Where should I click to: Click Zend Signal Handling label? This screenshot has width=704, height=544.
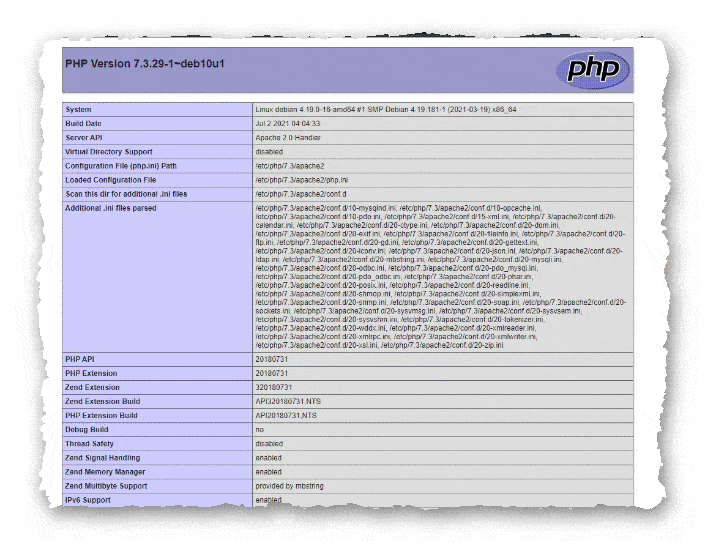pos(102,458)
